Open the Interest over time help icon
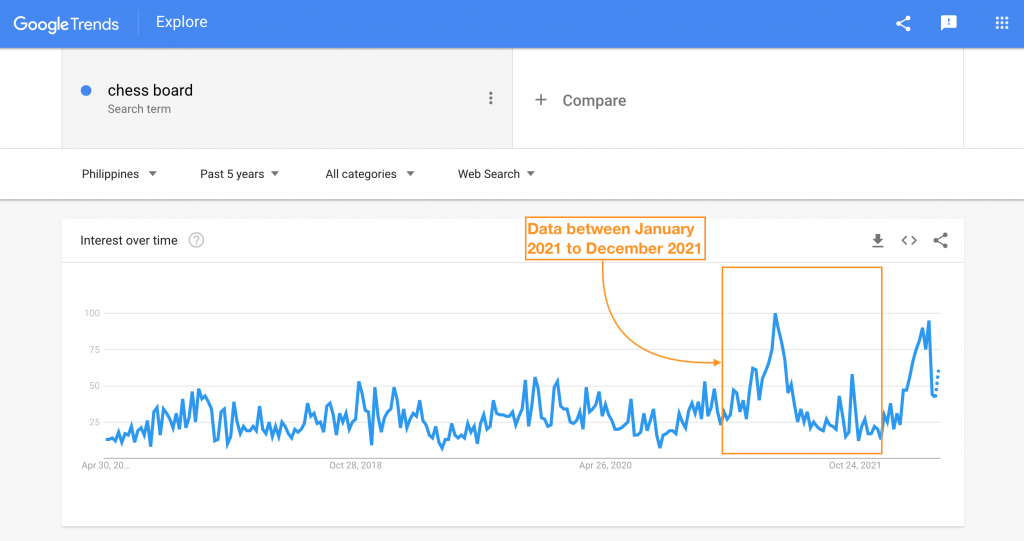This screenshot has height=541, width=1024. pos(196,240)
